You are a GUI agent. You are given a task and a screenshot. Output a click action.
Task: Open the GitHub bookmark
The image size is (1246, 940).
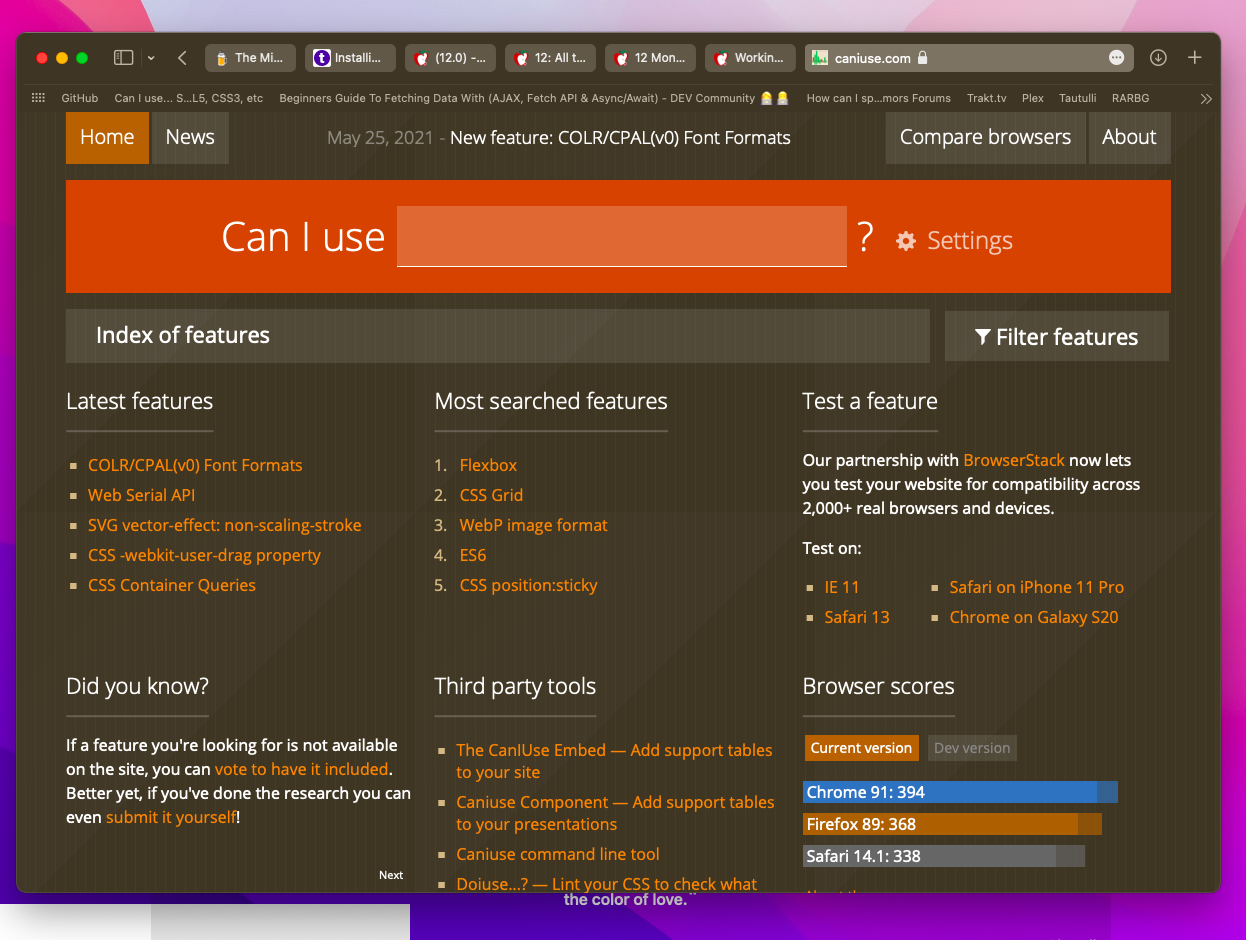(80, 98)
